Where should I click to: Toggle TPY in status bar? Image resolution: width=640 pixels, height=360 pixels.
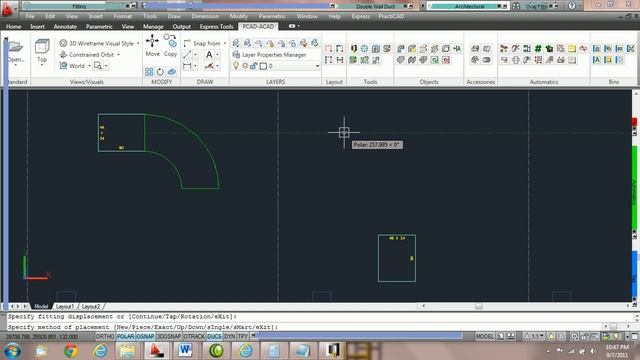point(243,336)
